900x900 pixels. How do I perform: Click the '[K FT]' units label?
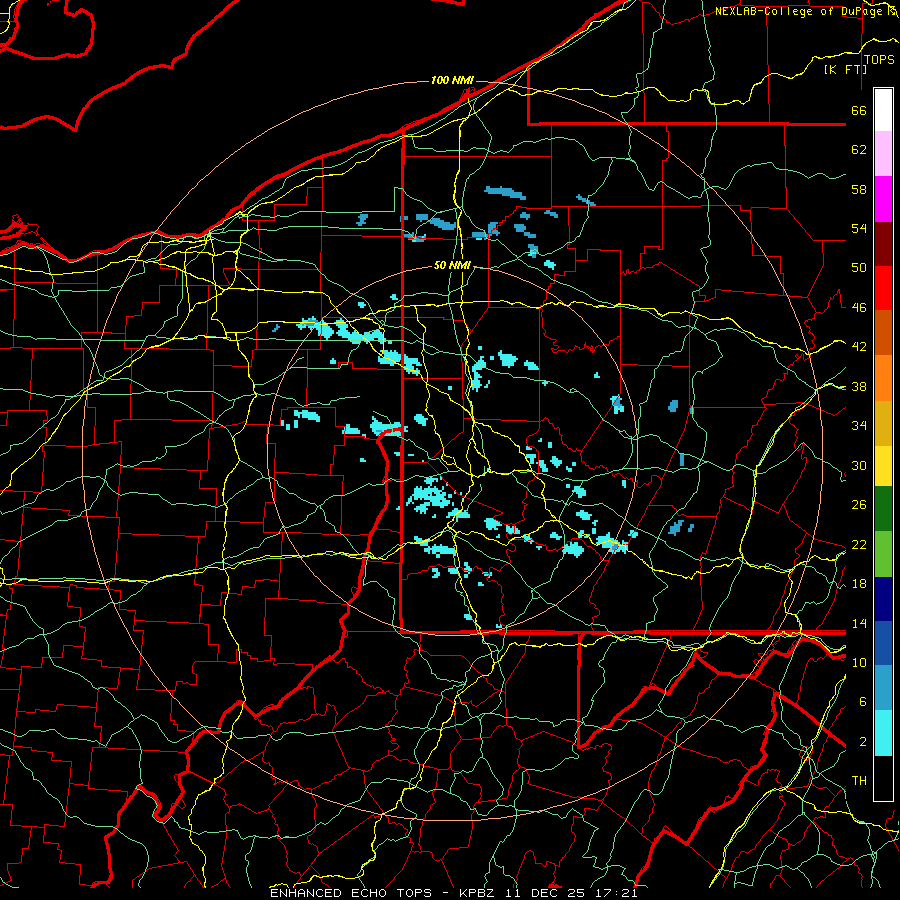point(845,70)
